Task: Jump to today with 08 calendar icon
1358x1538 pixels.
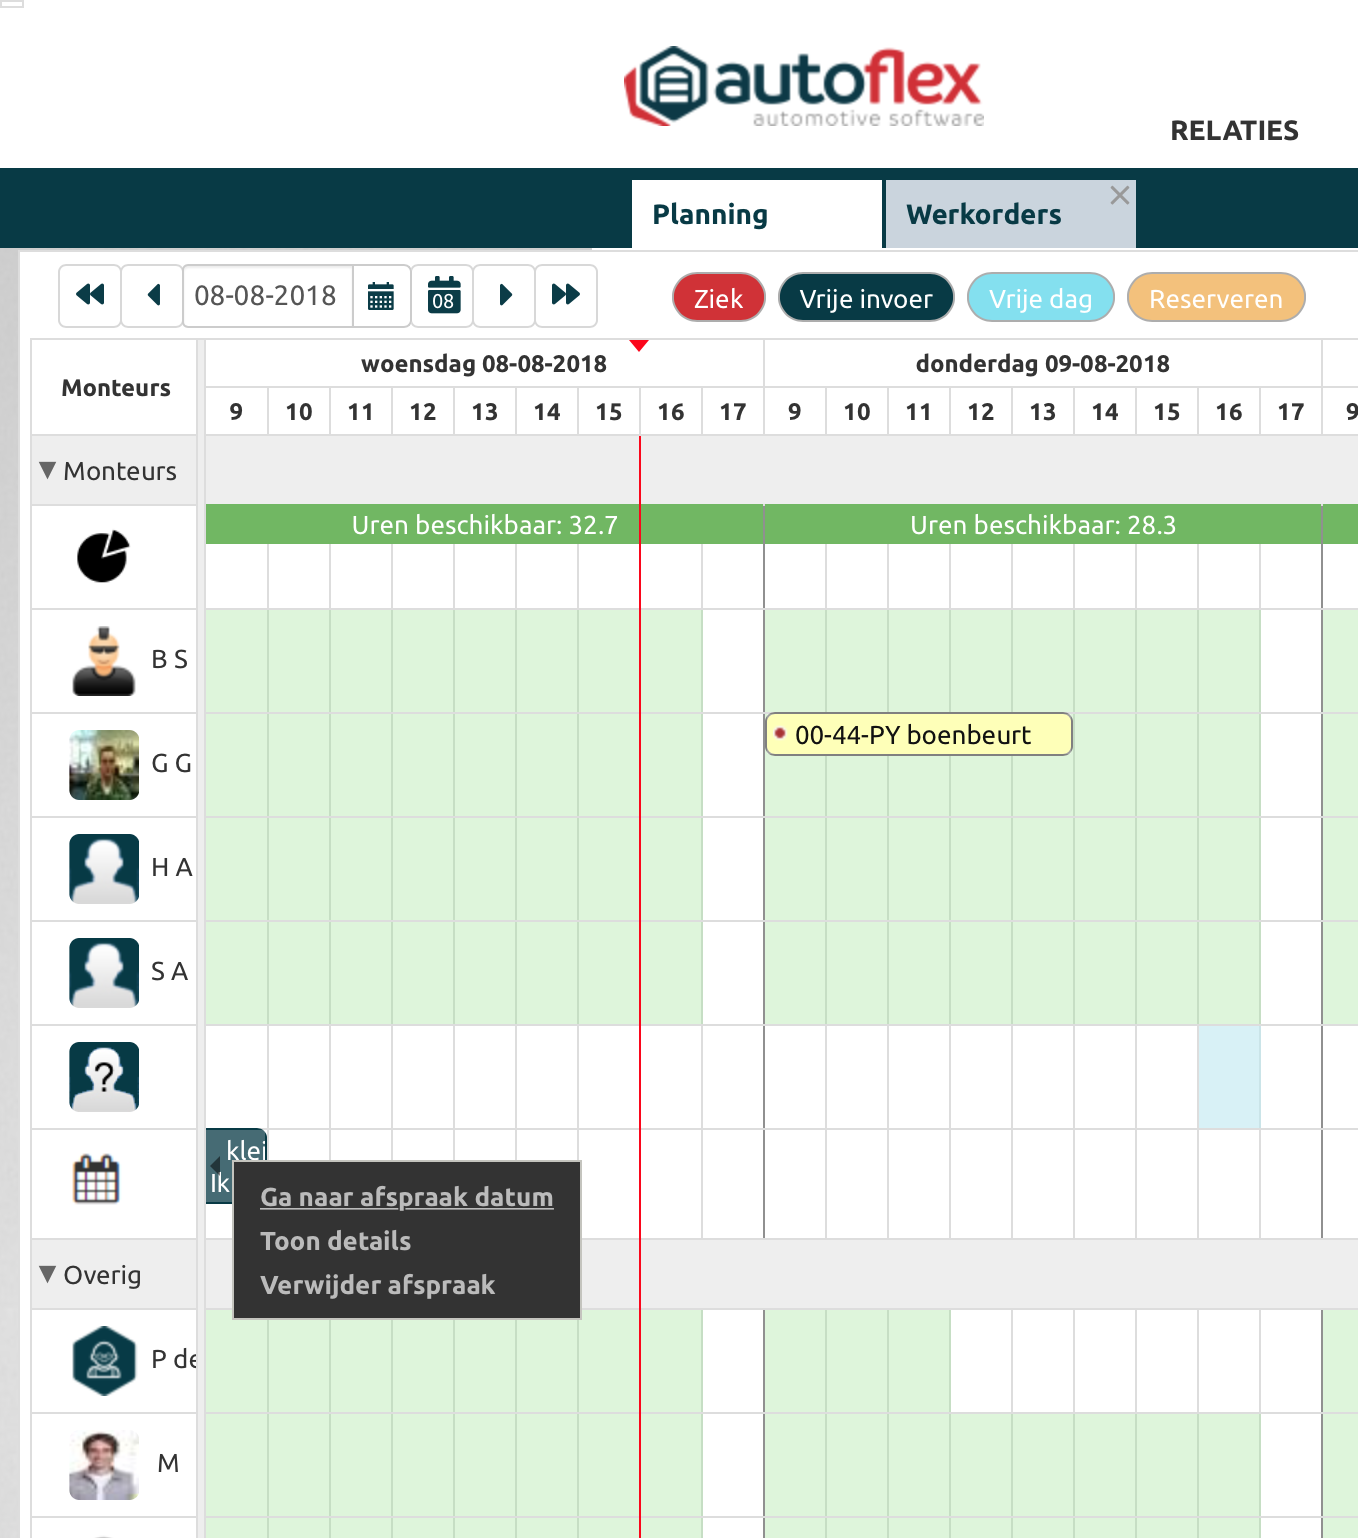Action: (x=443, y=296)
